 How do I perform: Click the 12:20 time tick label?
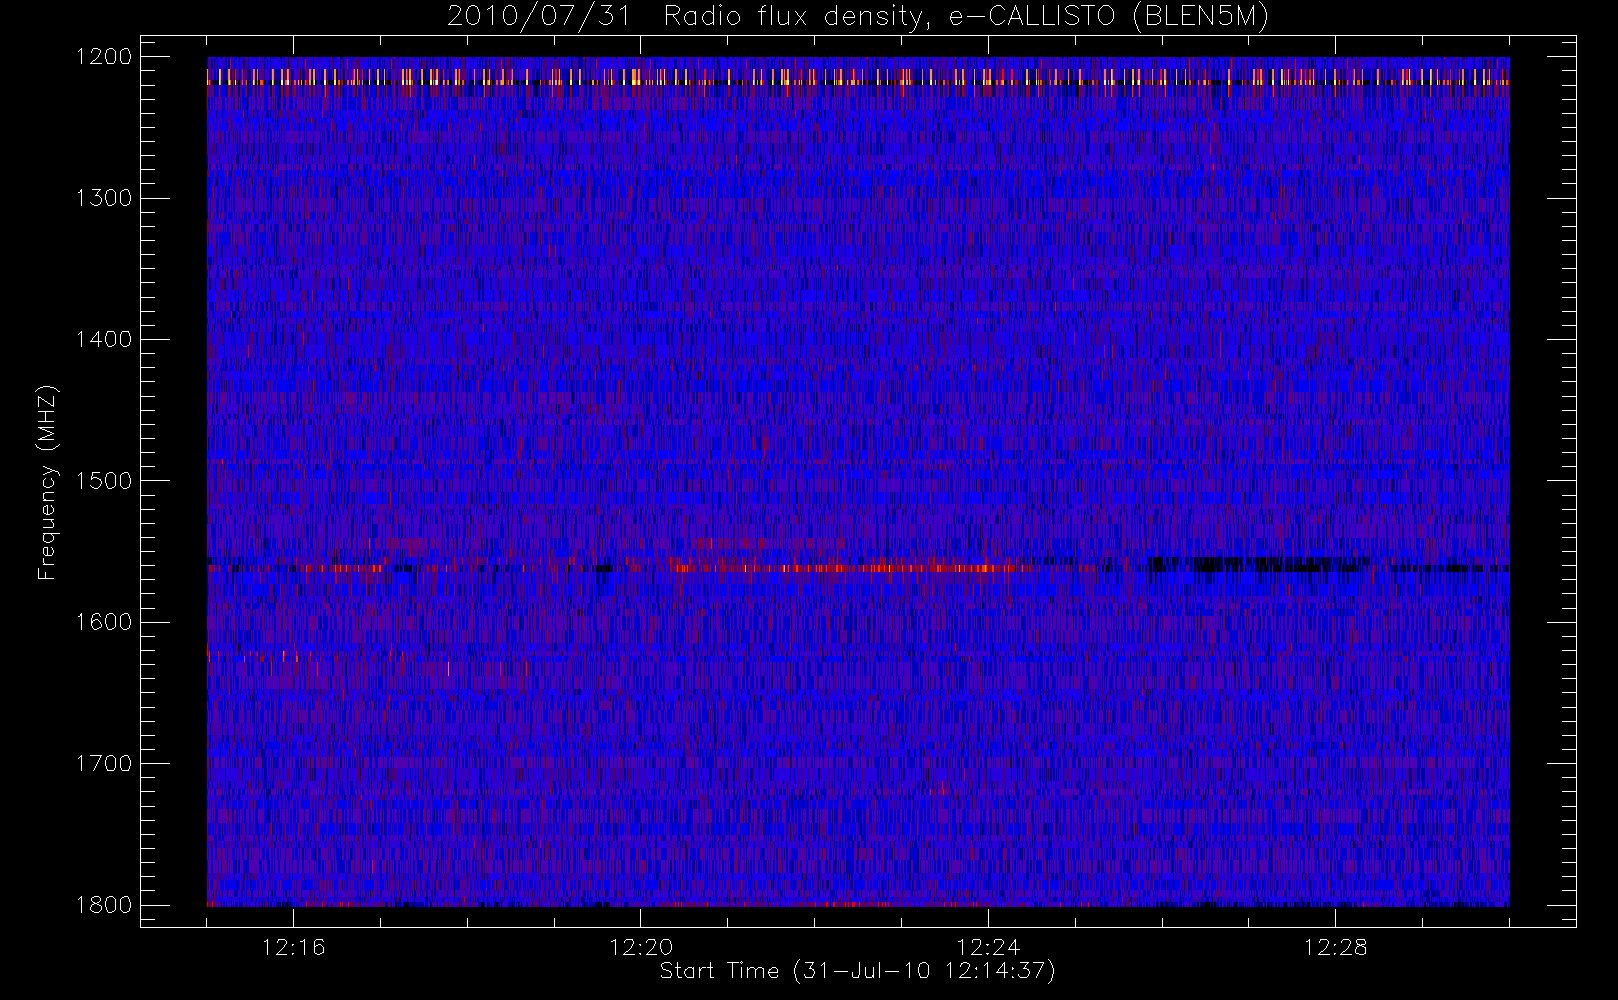tap(641, 947)
